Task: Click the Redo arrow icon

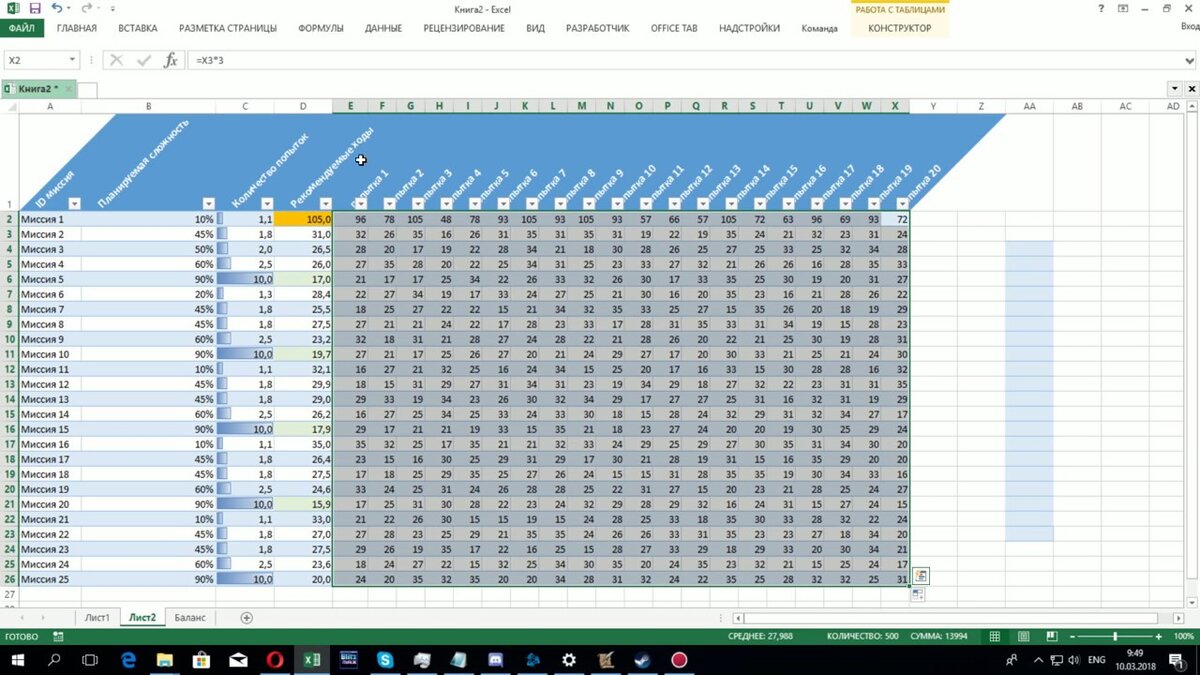Action: 86,8
